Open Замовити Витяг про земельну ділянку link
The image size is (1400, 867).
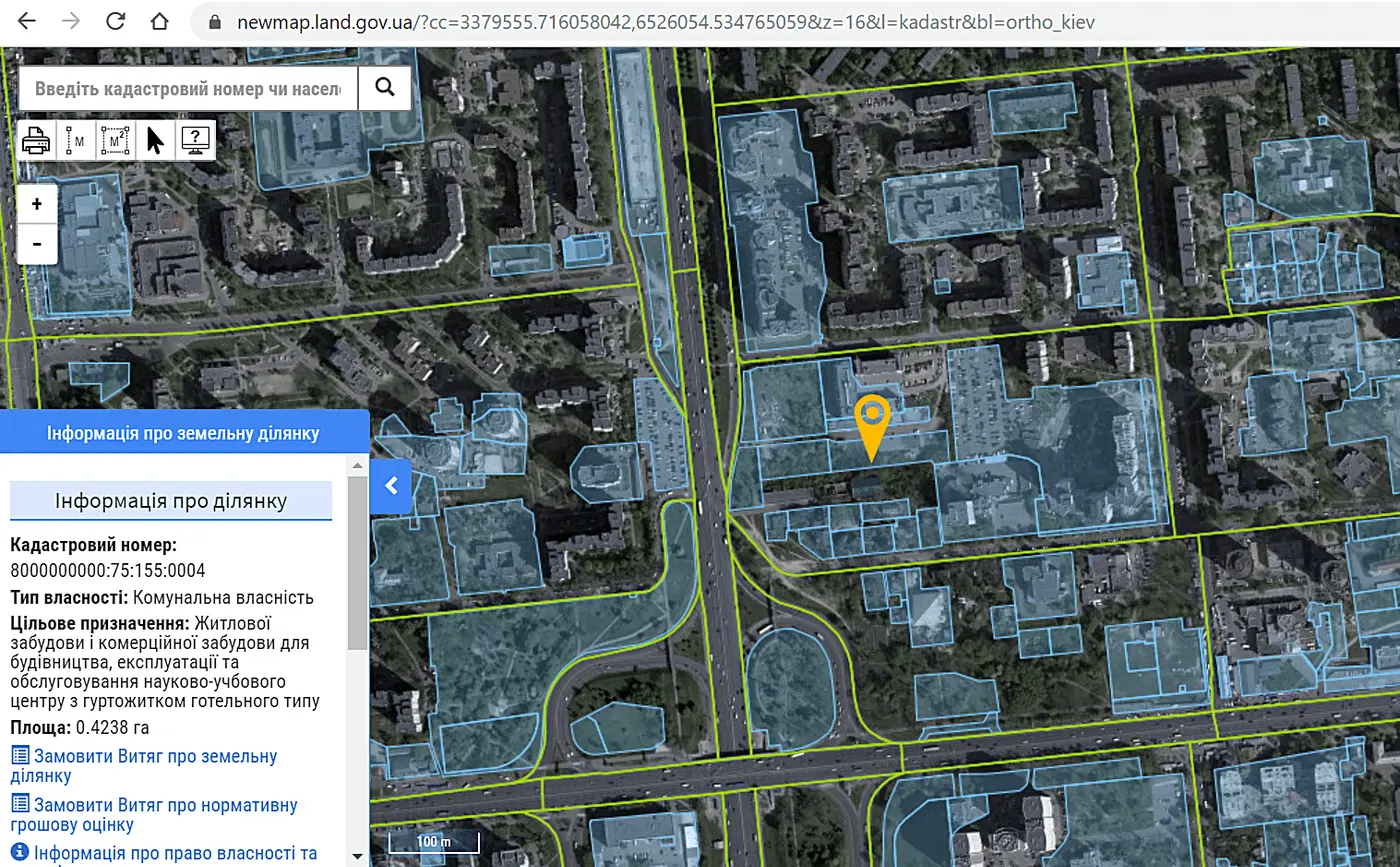(144, 766)
